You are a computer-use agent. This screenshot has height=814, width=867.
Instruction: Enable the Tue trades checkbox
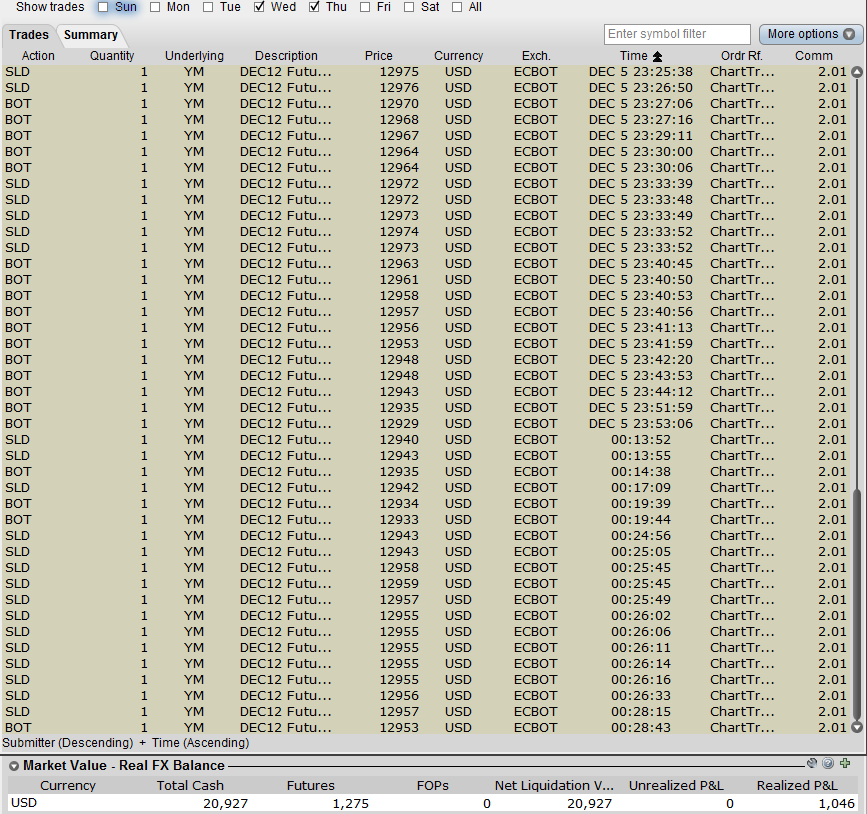[x=208, y=7]
